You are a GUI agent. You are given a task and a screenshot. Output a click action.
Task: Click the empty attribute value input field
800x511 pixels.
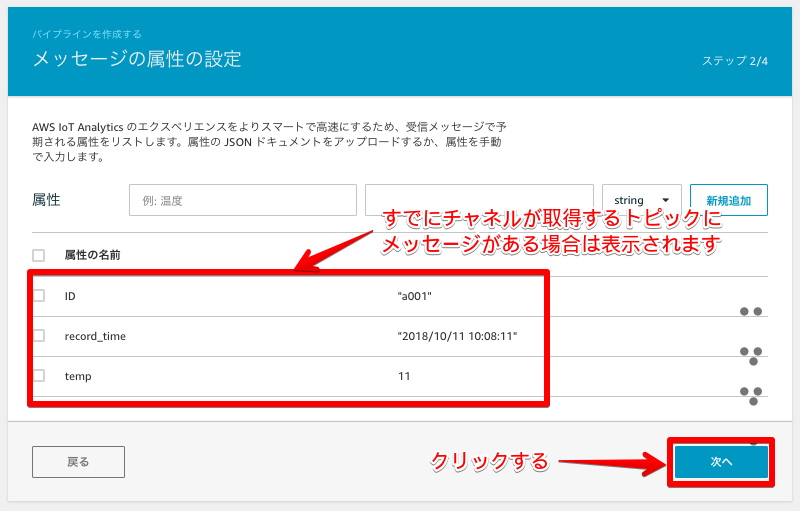tap(479, 200)
